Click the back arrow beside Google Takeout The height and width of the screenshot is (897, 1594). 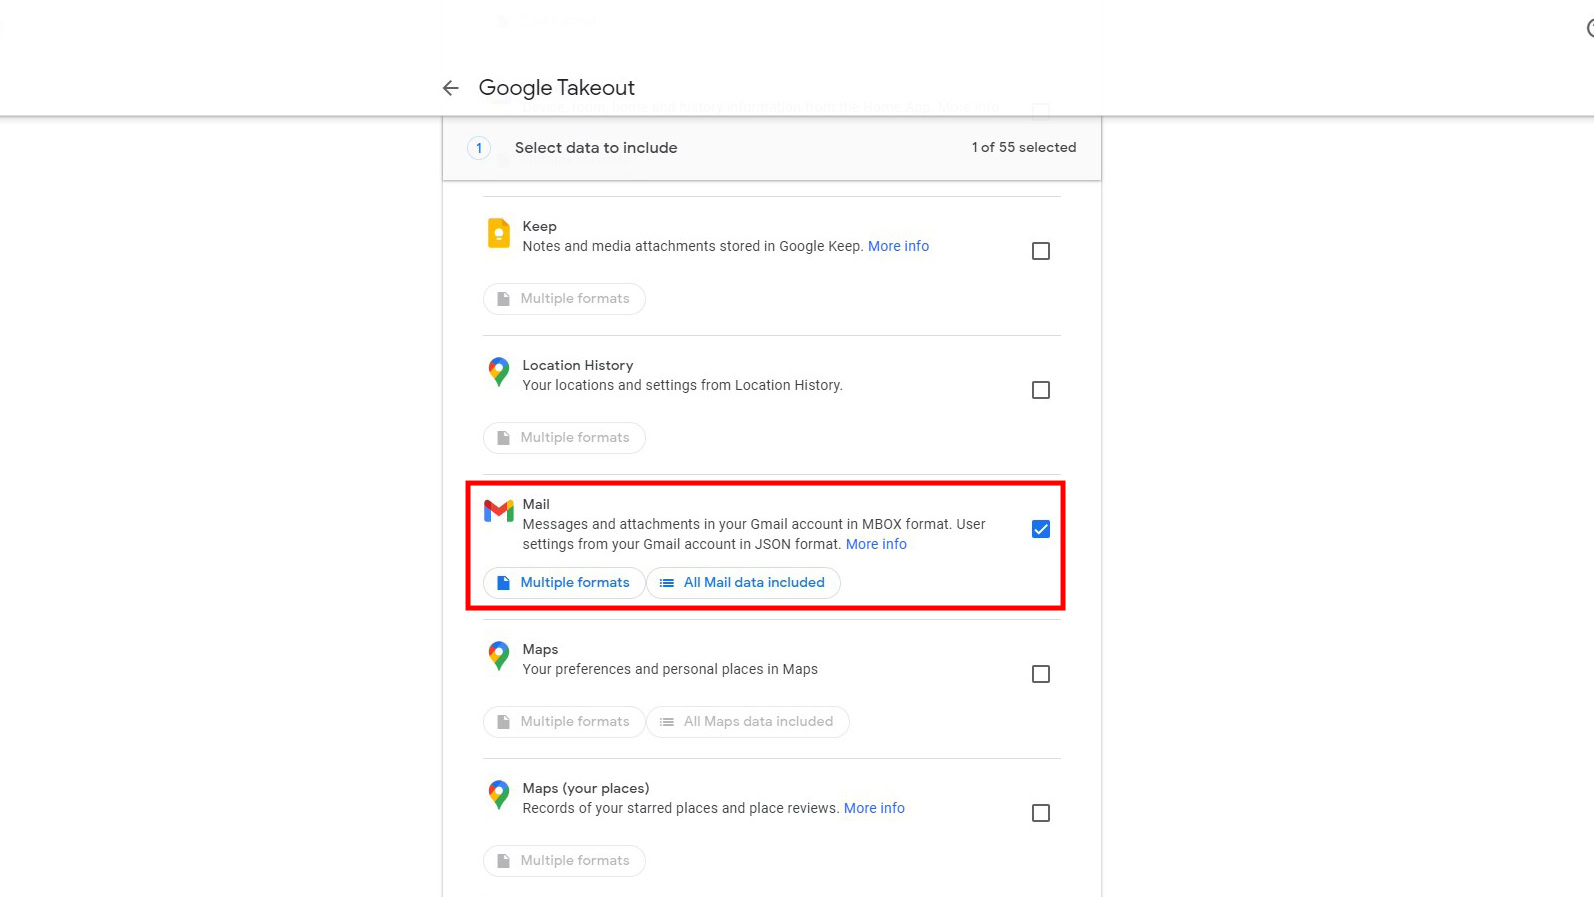pyautogui.click(x=451, y=88)
